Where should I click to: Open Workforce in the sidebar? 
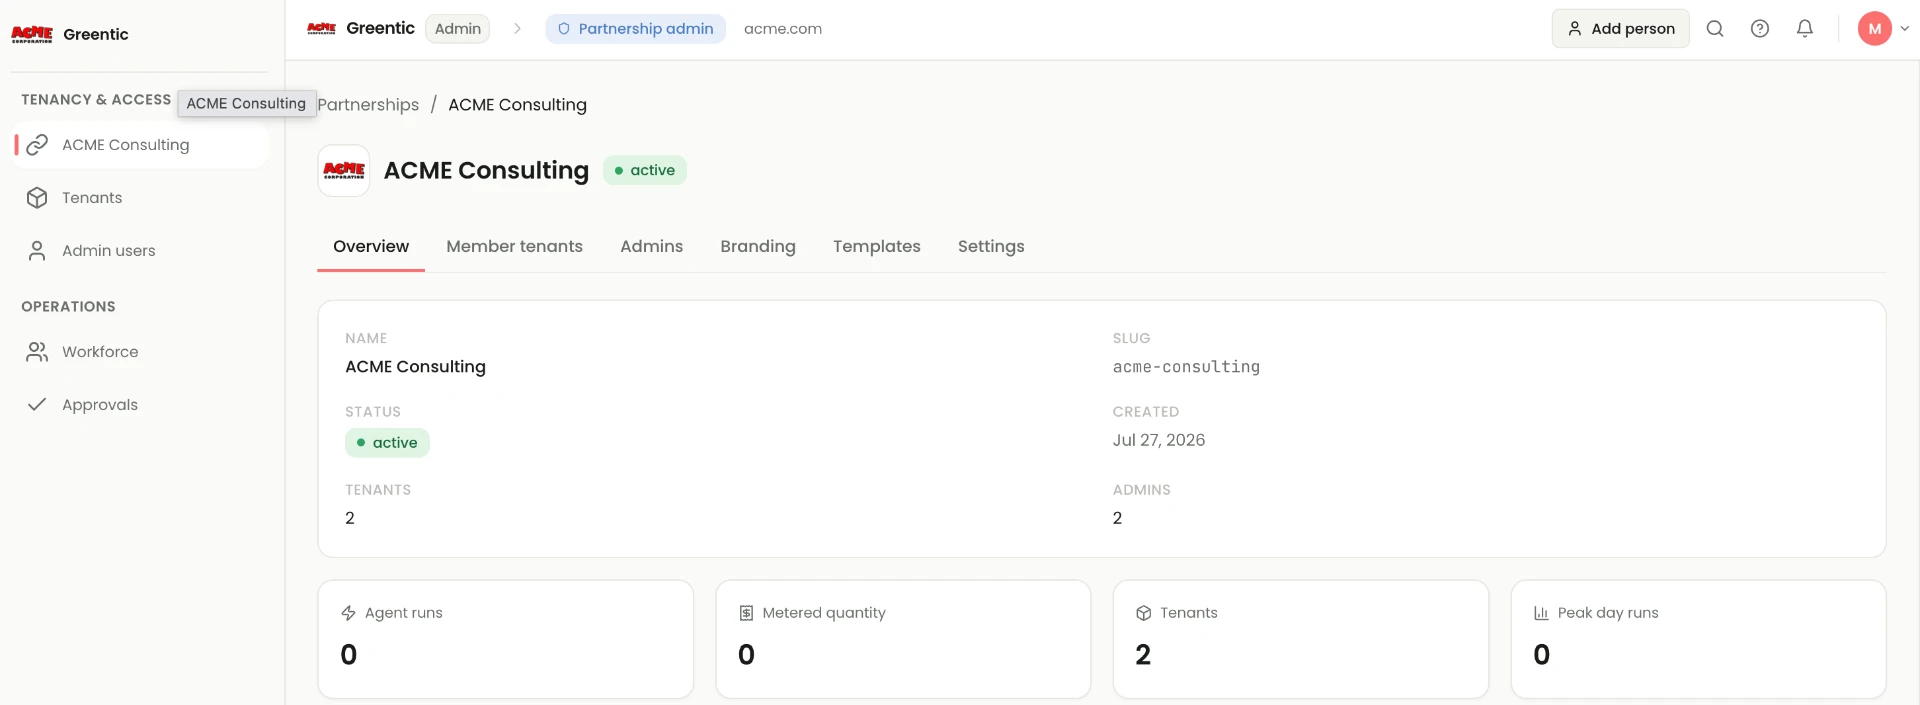coord(141,352)
